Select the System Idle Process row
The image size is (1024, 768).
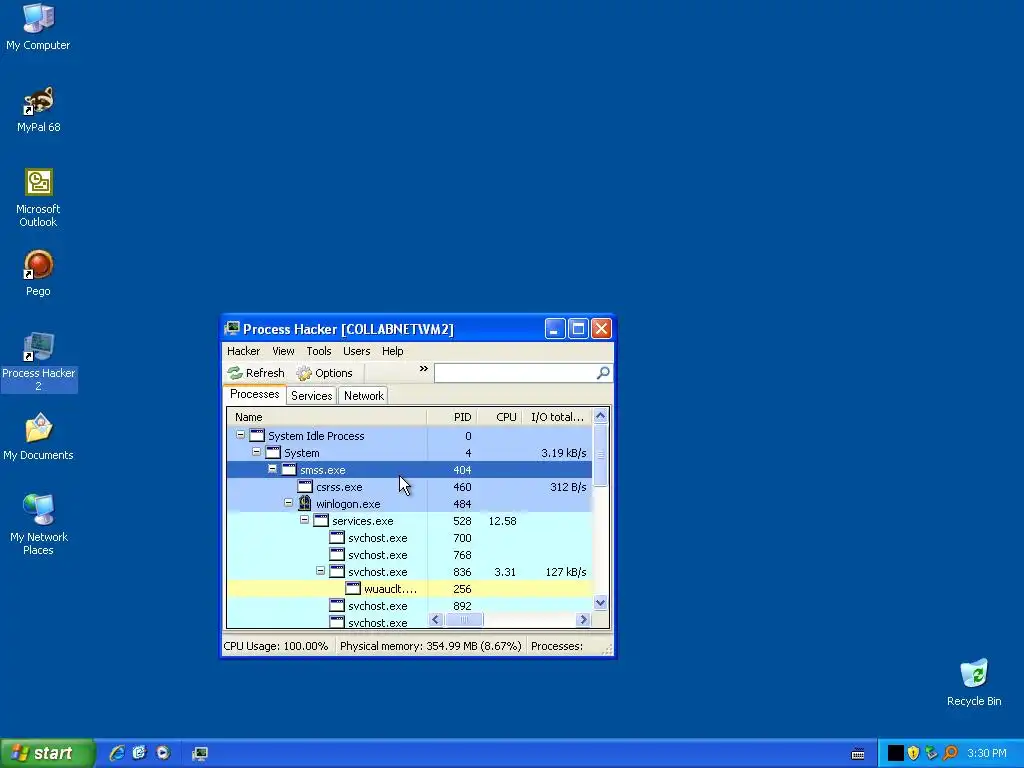point(409,436)
